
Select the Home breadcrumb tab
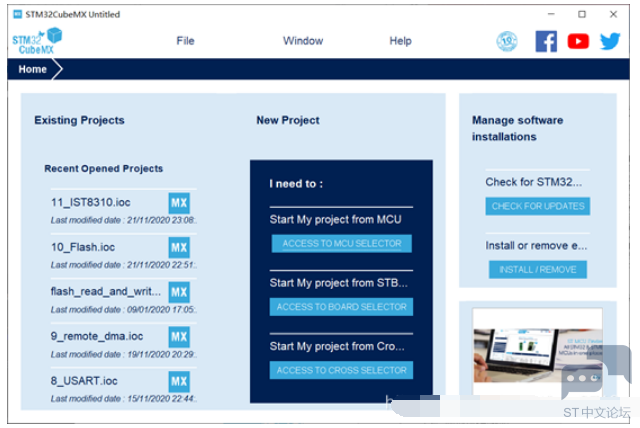point(33,69)
